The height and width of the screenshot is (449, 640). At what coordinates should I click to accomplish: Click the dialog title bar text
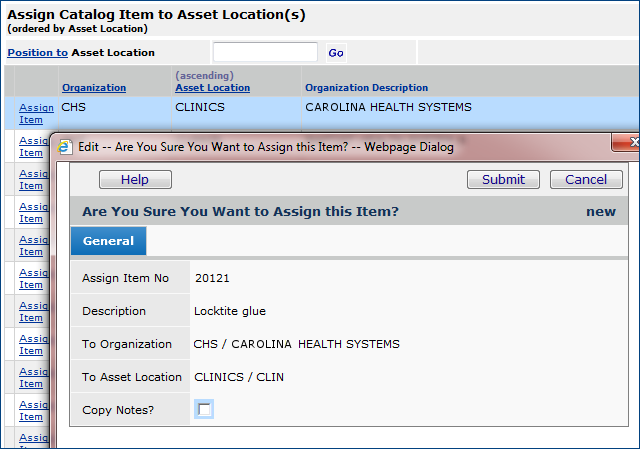pyautogui.click(x=284, y=146)
